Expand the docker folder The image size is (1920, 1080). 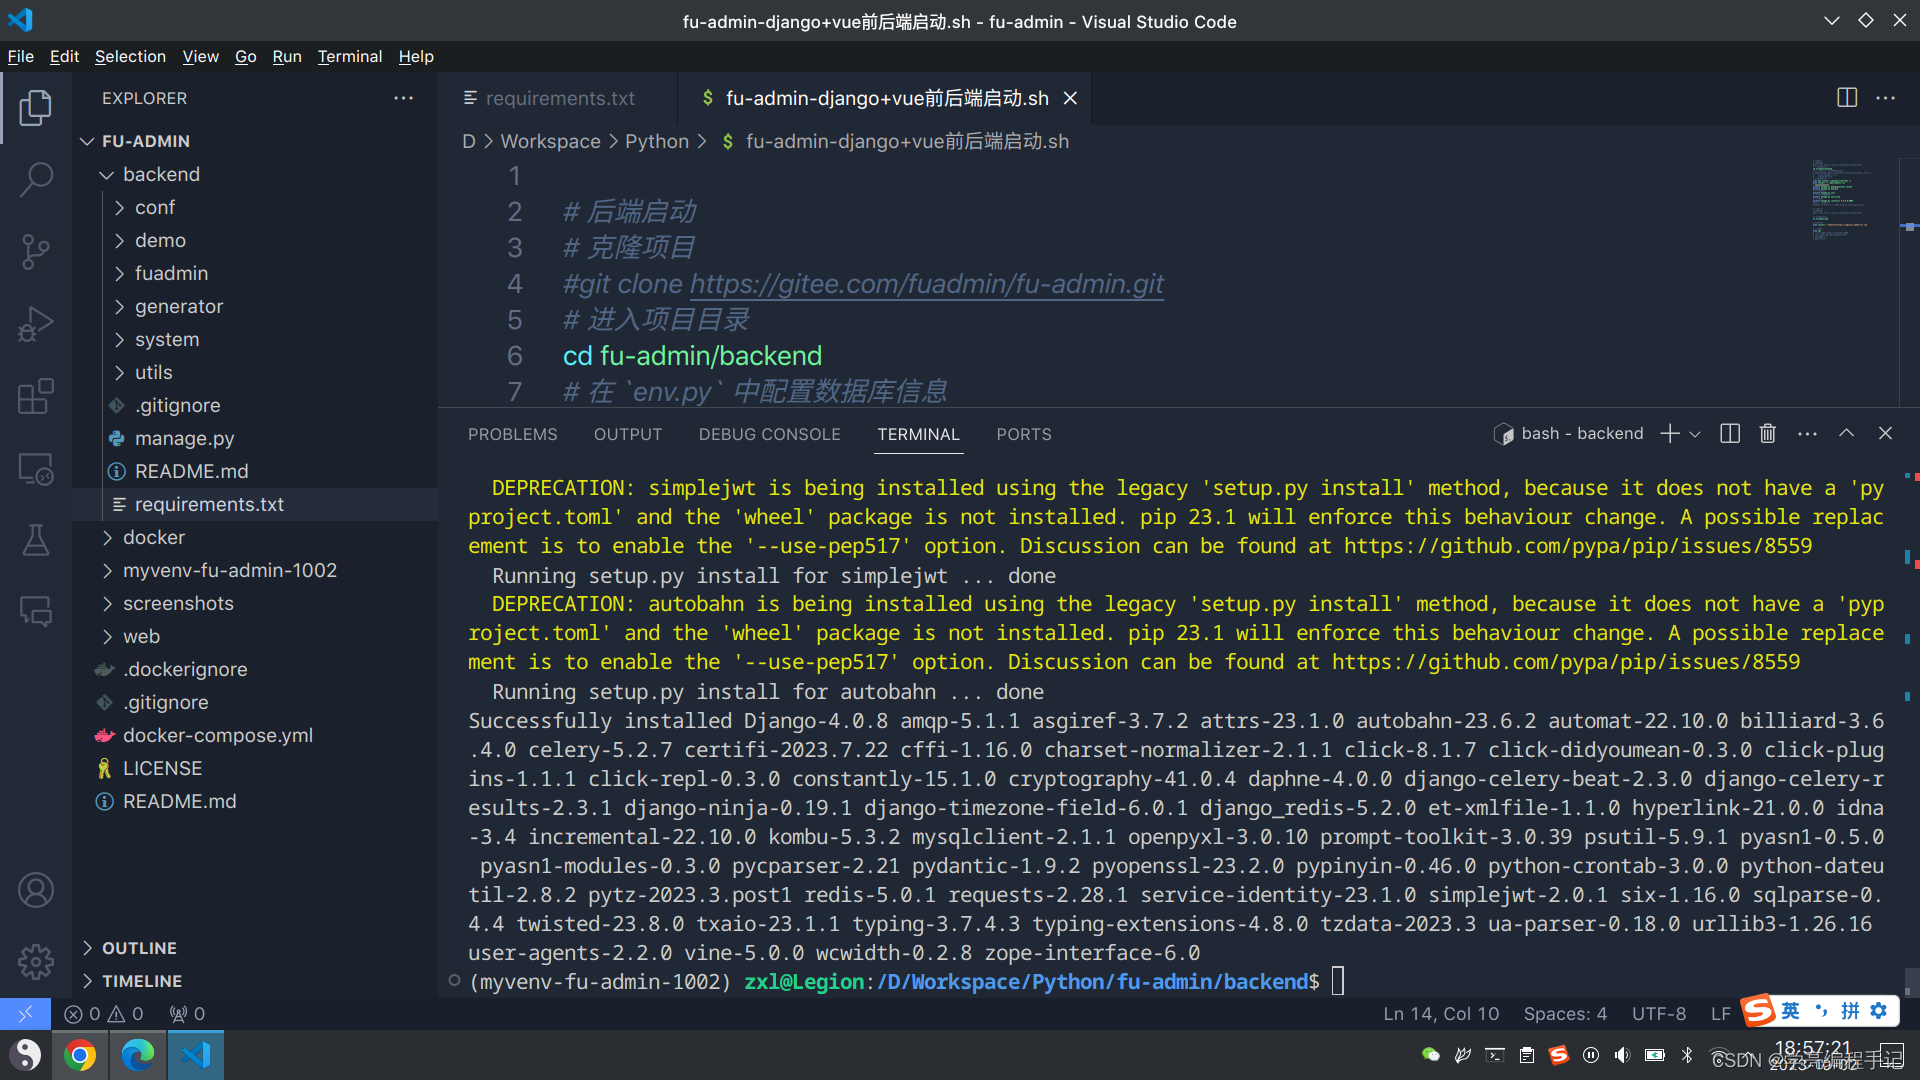tap(153, 538)
